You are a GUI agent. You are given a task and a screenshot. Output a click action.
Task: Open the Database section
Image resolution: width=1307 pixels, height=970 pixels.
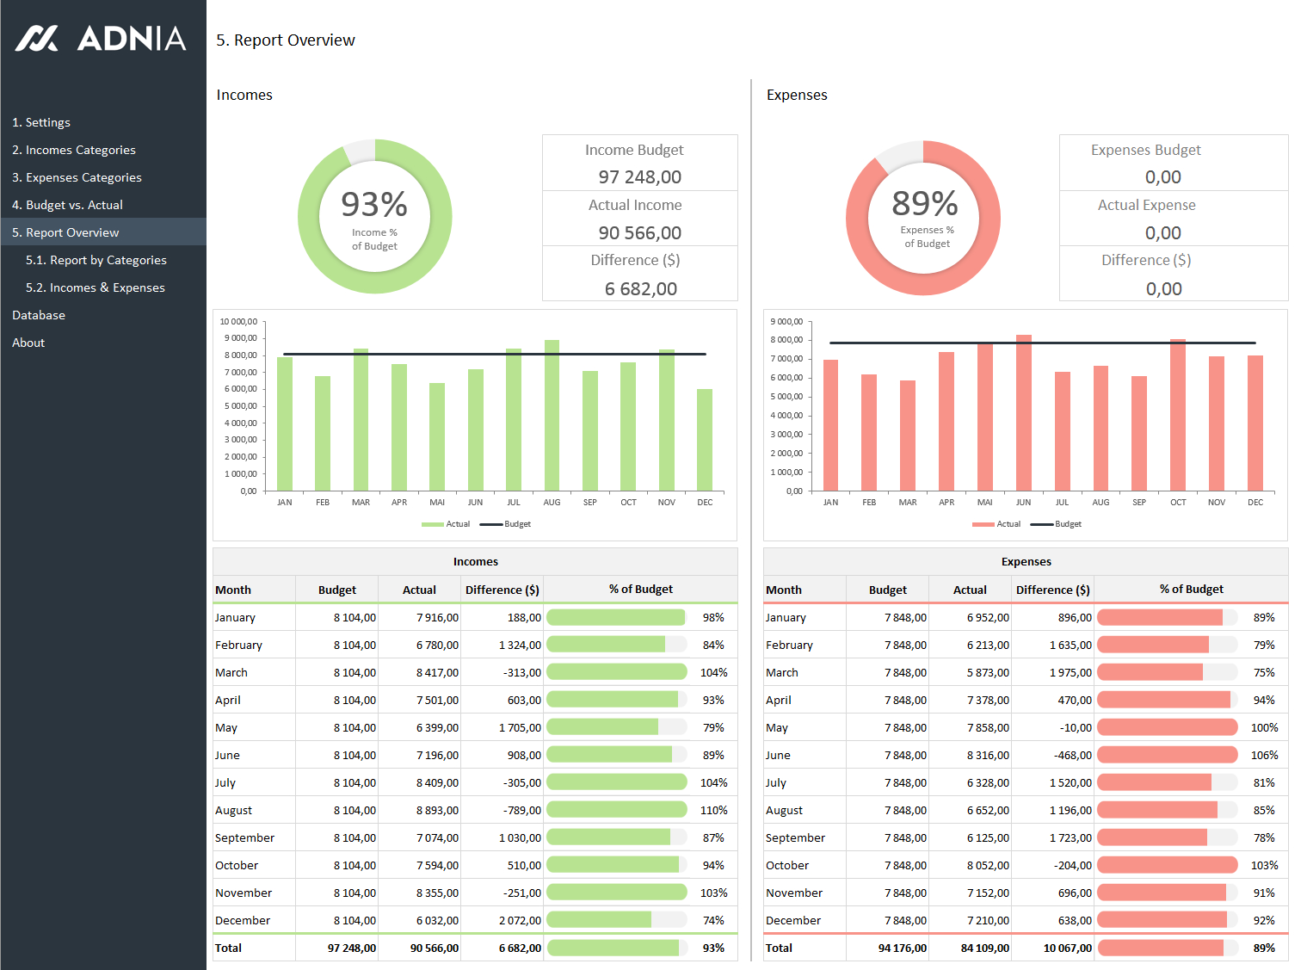[39, 314]
